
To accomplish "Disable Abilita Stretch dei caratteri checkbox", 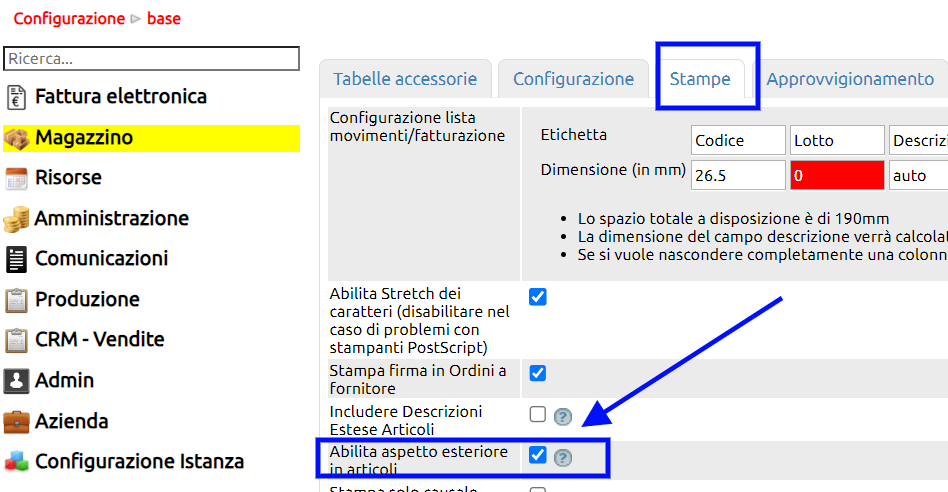I will (538, 297).
